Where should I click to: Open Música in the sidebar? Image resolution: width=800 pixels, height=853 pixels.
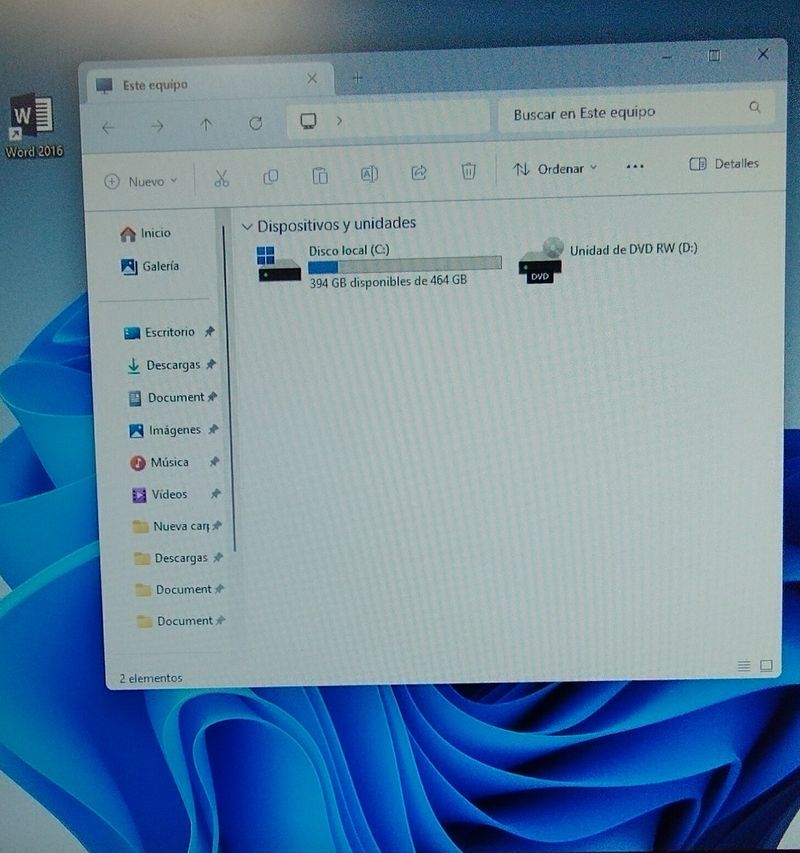[159, 462]
